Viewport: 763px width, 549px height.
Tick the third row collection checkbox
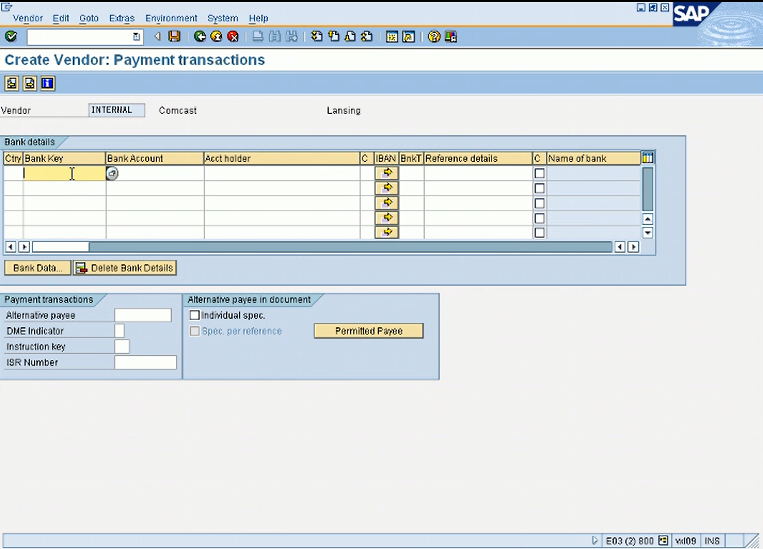[539, 203]
